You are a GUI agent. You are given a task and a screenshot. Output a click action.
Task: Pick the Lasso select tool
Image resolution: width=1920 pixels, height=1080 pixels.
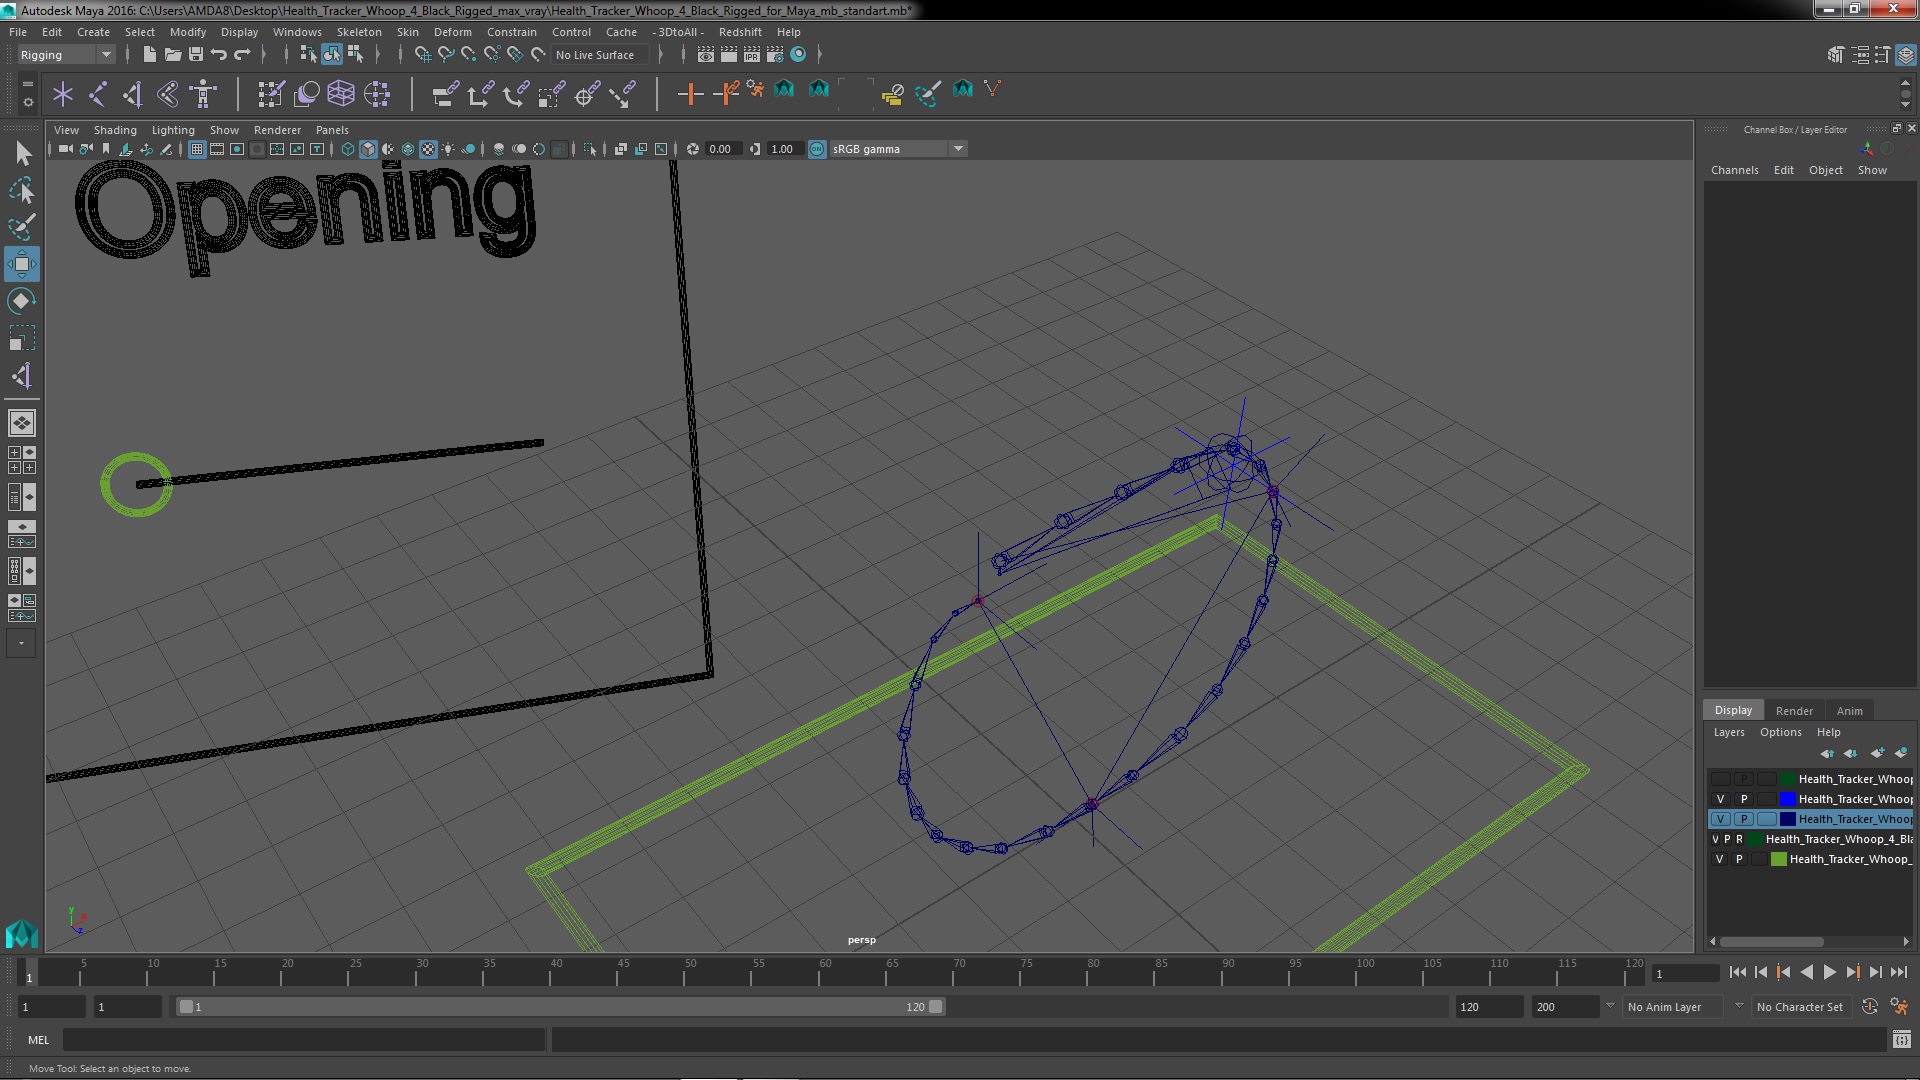22,190
